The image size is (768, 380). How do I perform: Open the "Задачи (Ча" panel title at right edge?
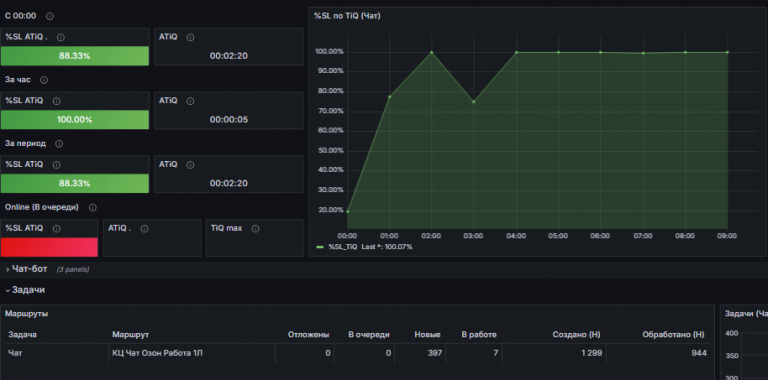[745, 313]
